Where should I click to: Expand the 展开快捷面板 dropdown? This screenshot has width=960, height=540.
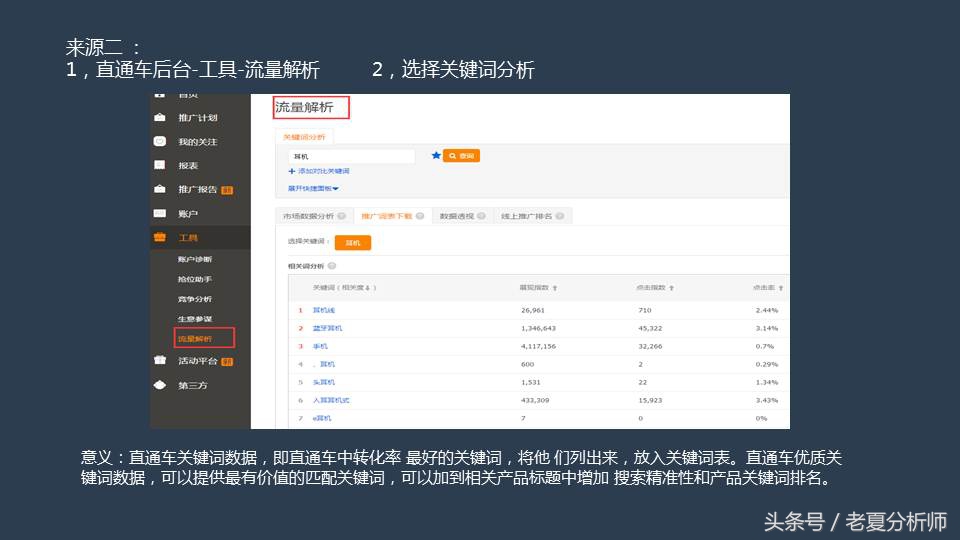[x=313, y=189]
